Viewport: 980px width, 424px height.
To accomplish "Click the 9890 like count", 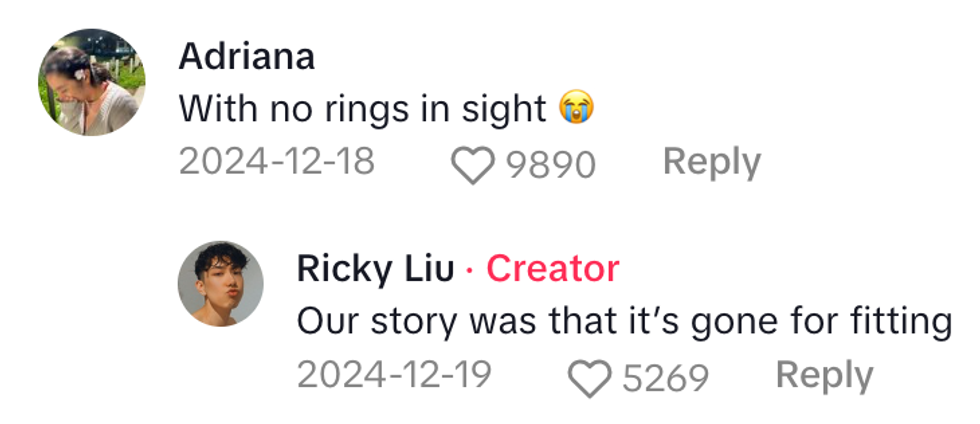I will (x=550, y=164).
